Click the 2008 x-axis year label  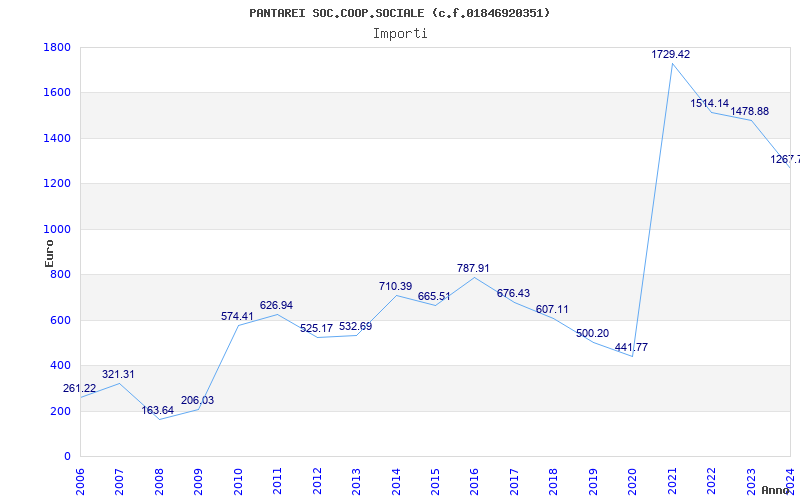tap(159, 480)
